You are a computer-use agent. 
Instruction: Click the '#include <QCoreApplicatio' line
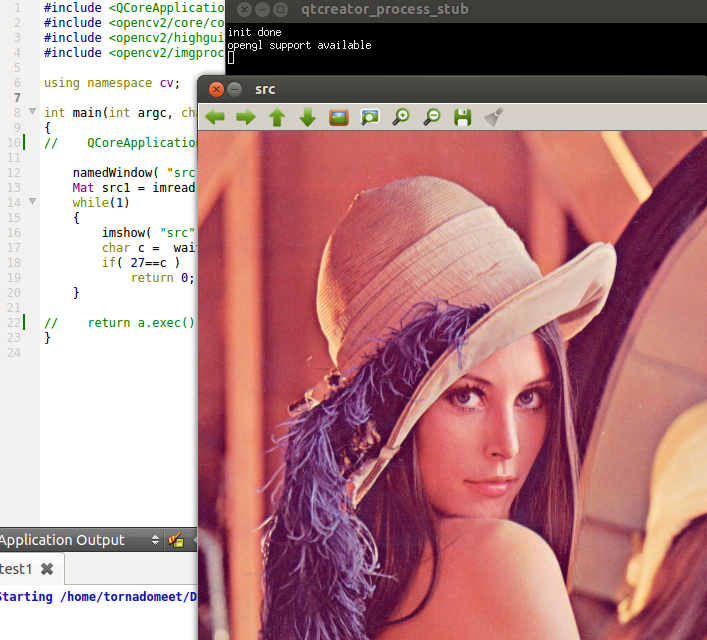pyautogui.click(x=134, y=8)
